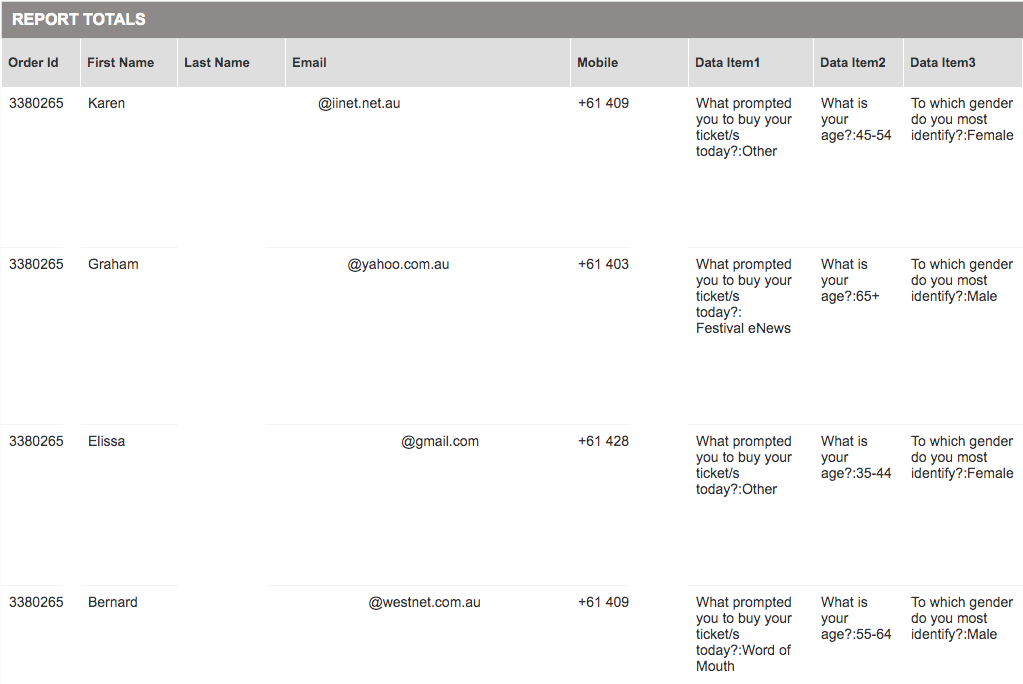
Task: Click mobile +61 403 in Graham's row
Action: [603, 264]
